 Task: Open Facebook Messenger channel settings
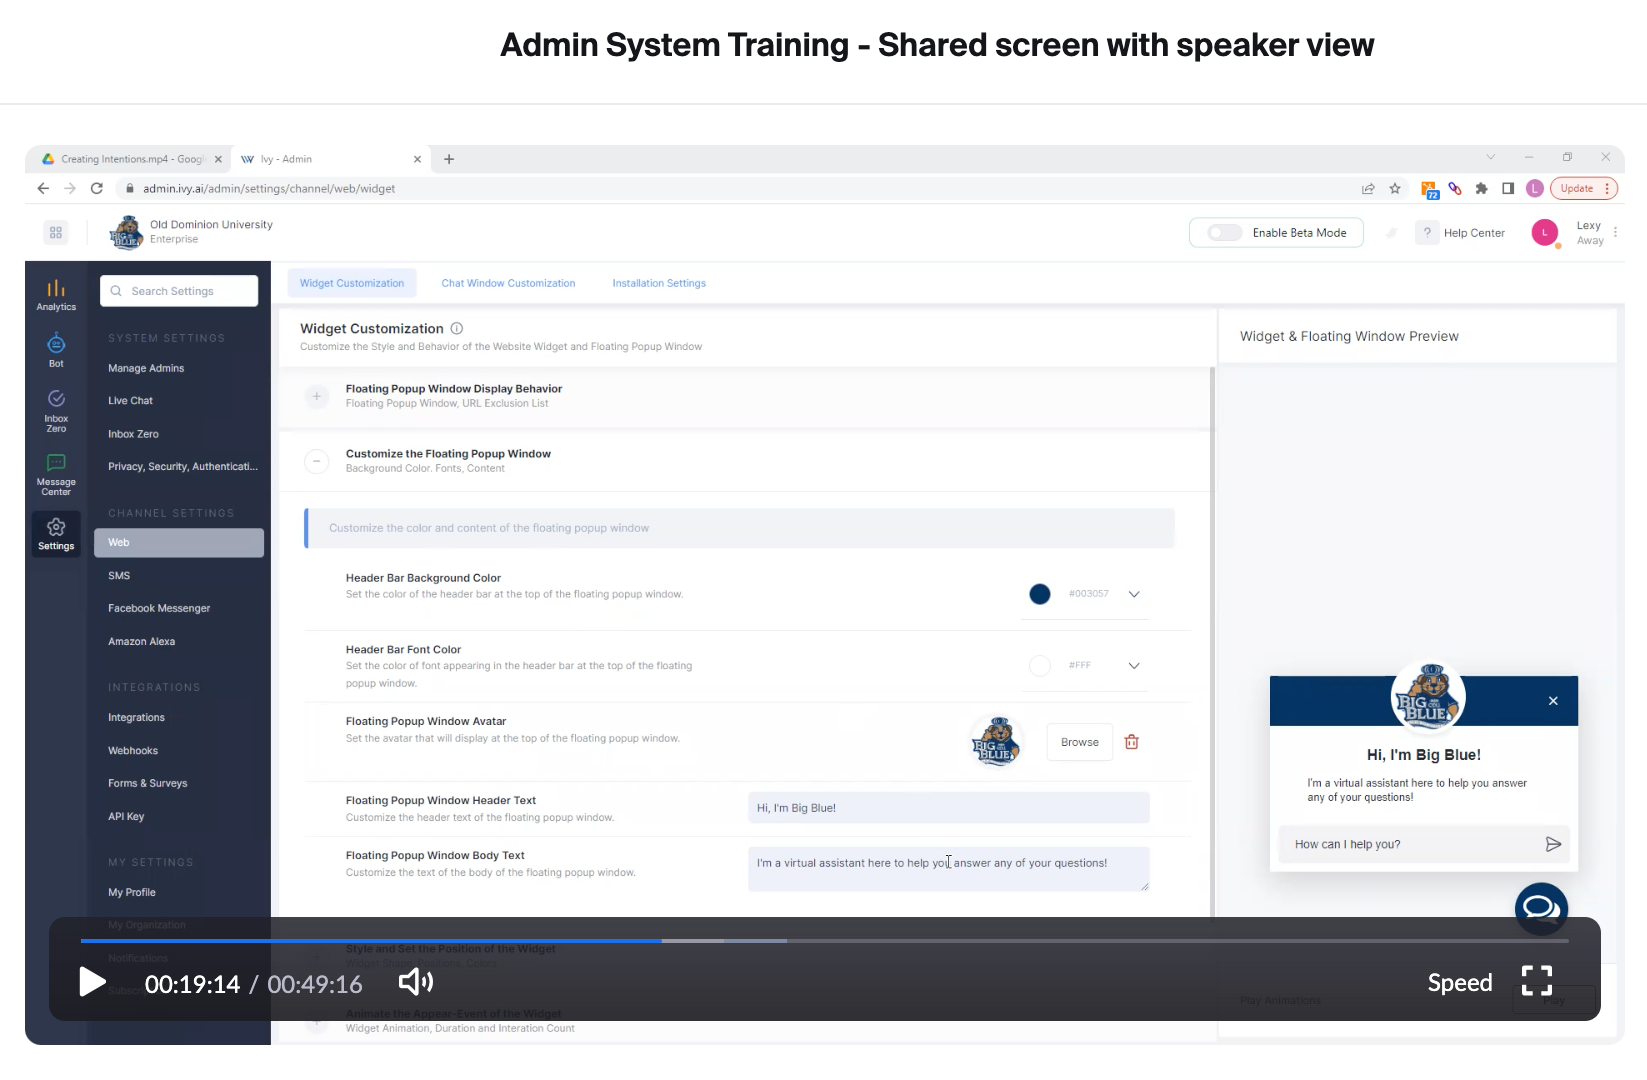159,608
